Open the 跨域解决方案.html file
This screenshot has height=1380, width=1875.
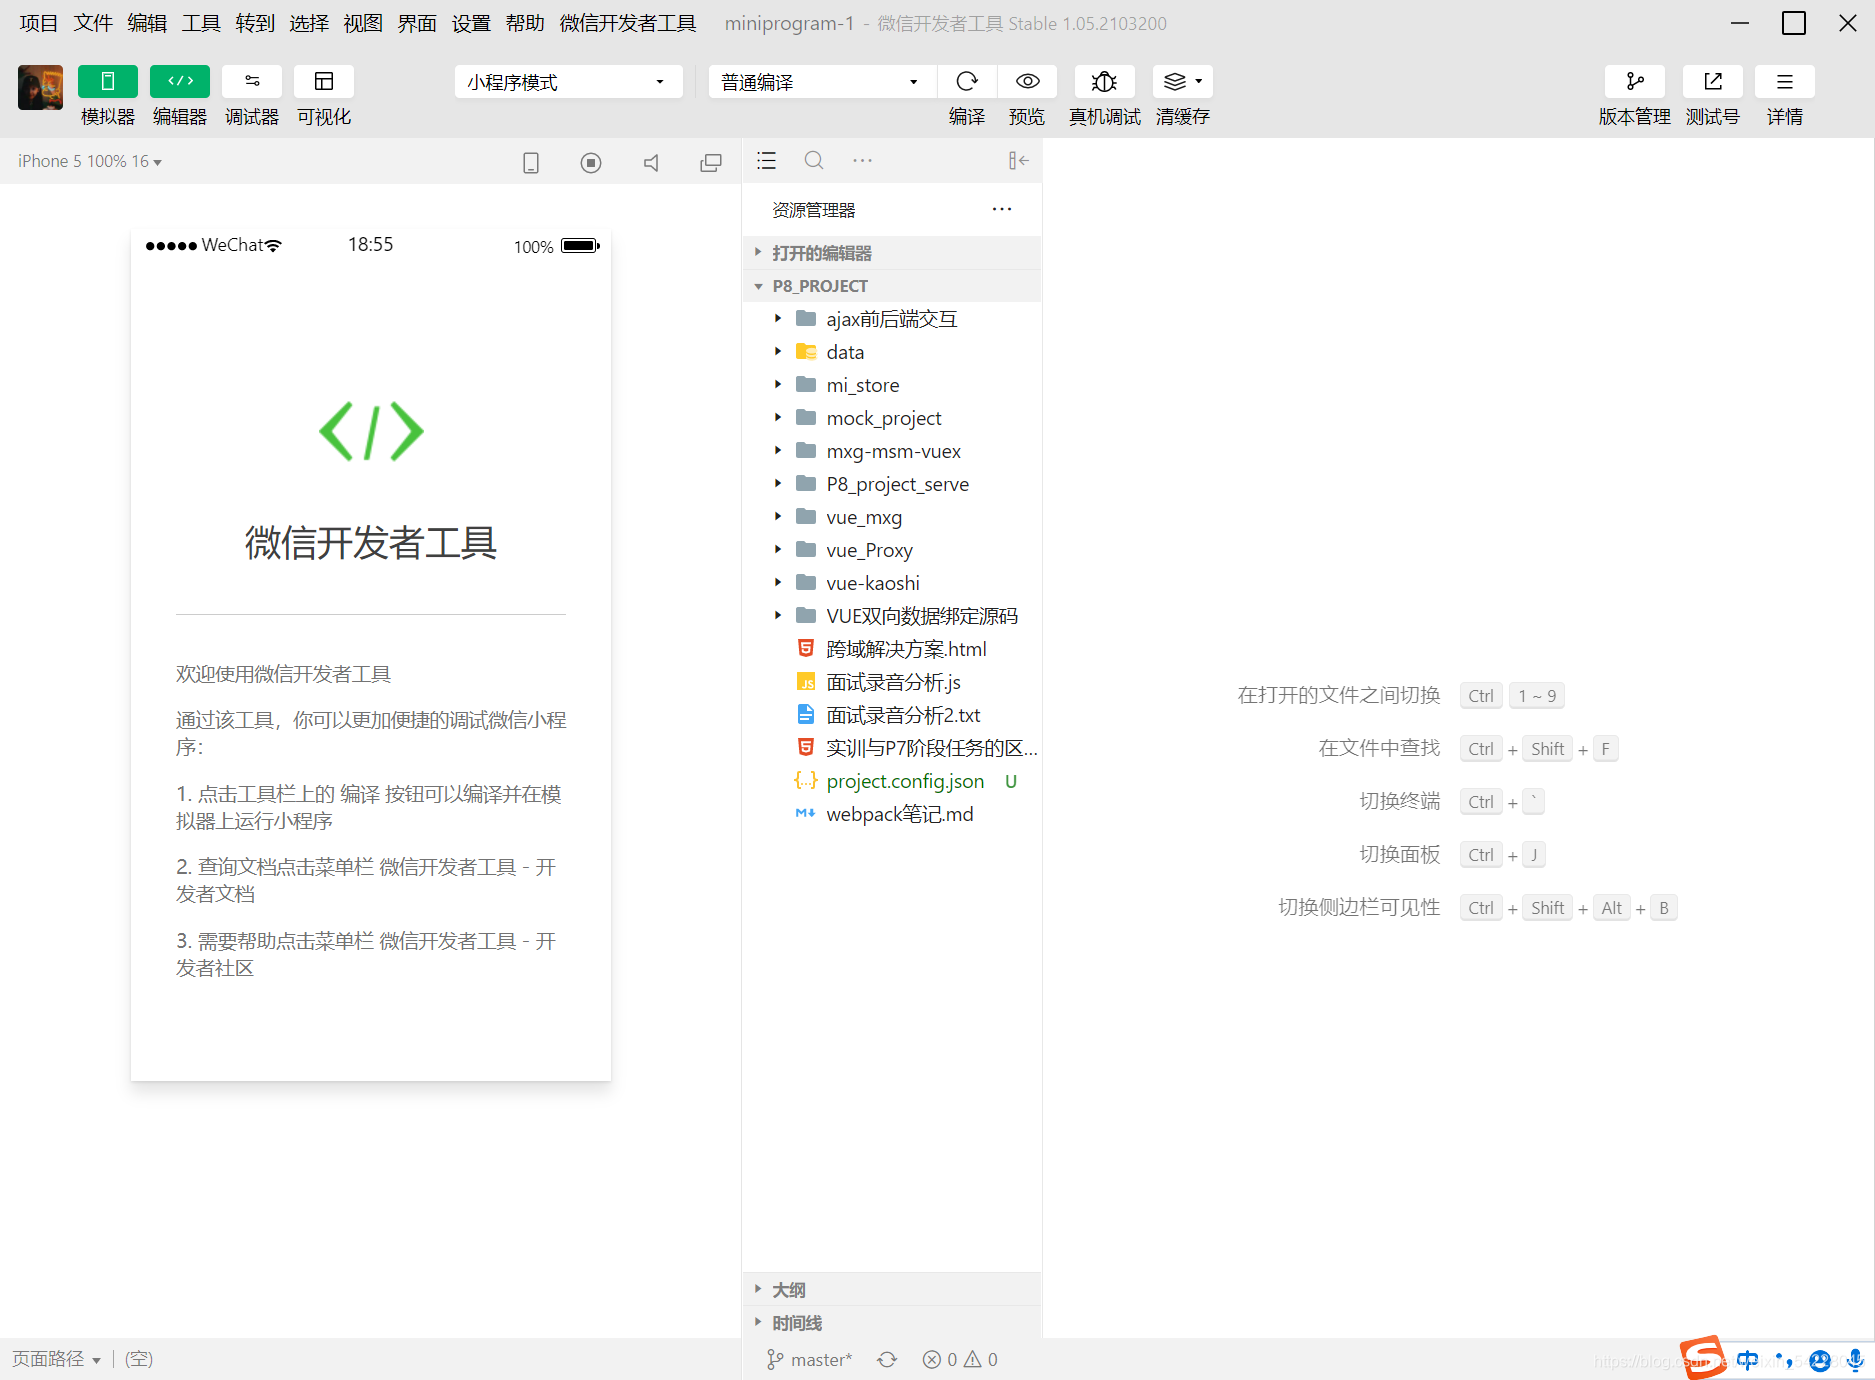pyautogui.click(x=892, y=649)
